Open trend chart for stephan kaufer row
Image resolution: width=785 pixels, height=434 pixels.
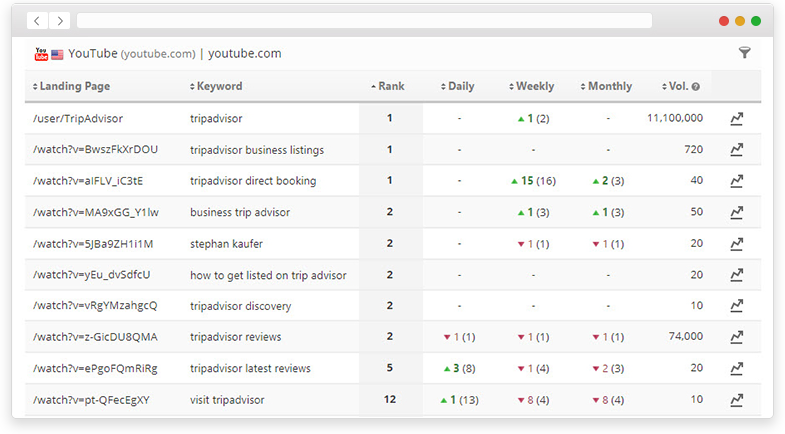(x=737, y=244)
